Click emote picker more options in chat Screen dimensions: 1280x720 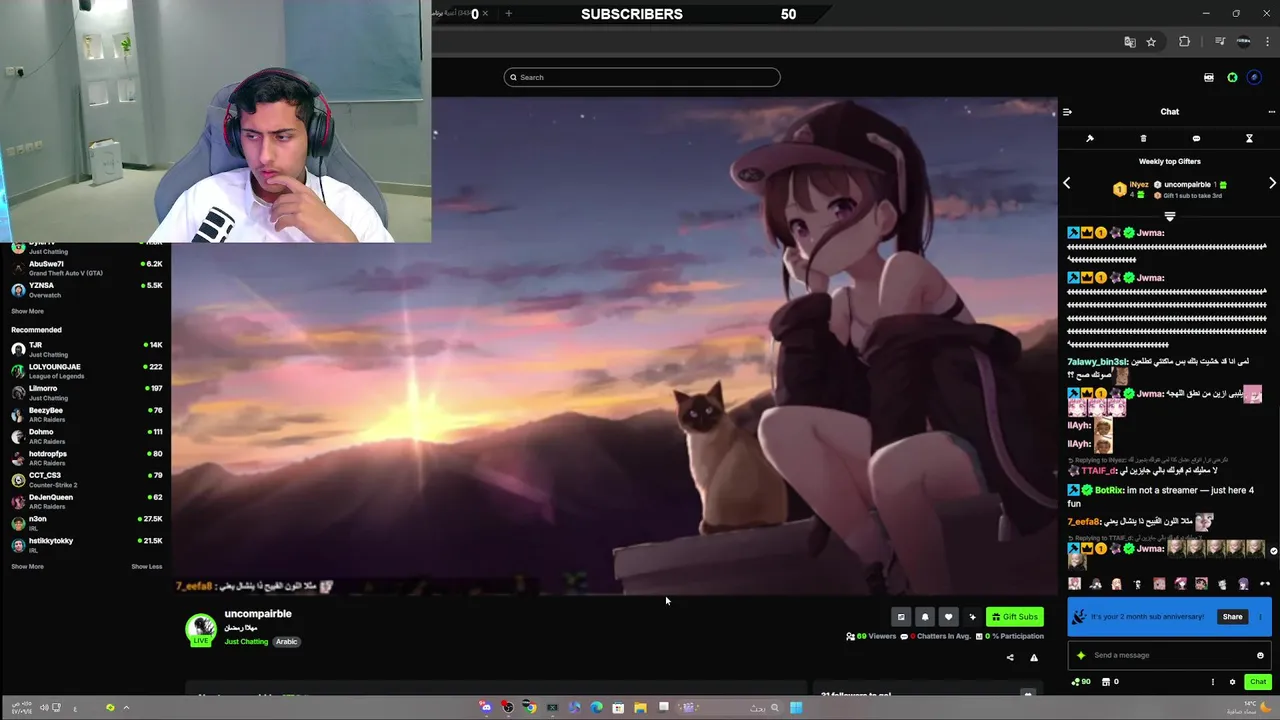(x=1265, y=584)
